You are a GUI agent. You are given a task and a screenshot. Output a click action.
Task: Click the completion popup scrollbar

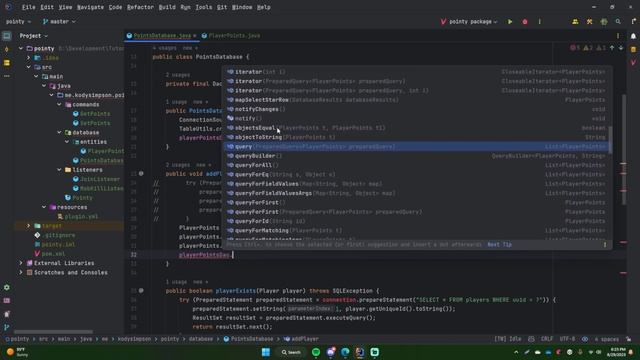610,140
